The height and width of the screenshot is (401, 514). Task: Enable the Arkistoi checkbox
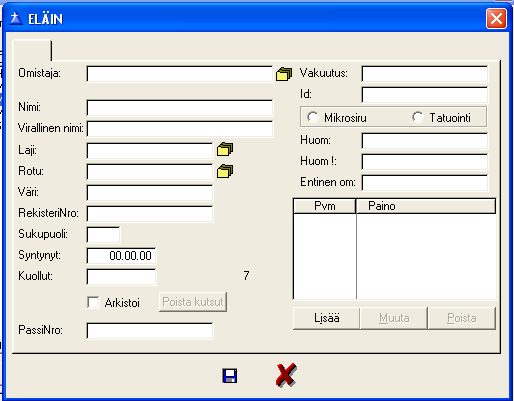point(93,303)
